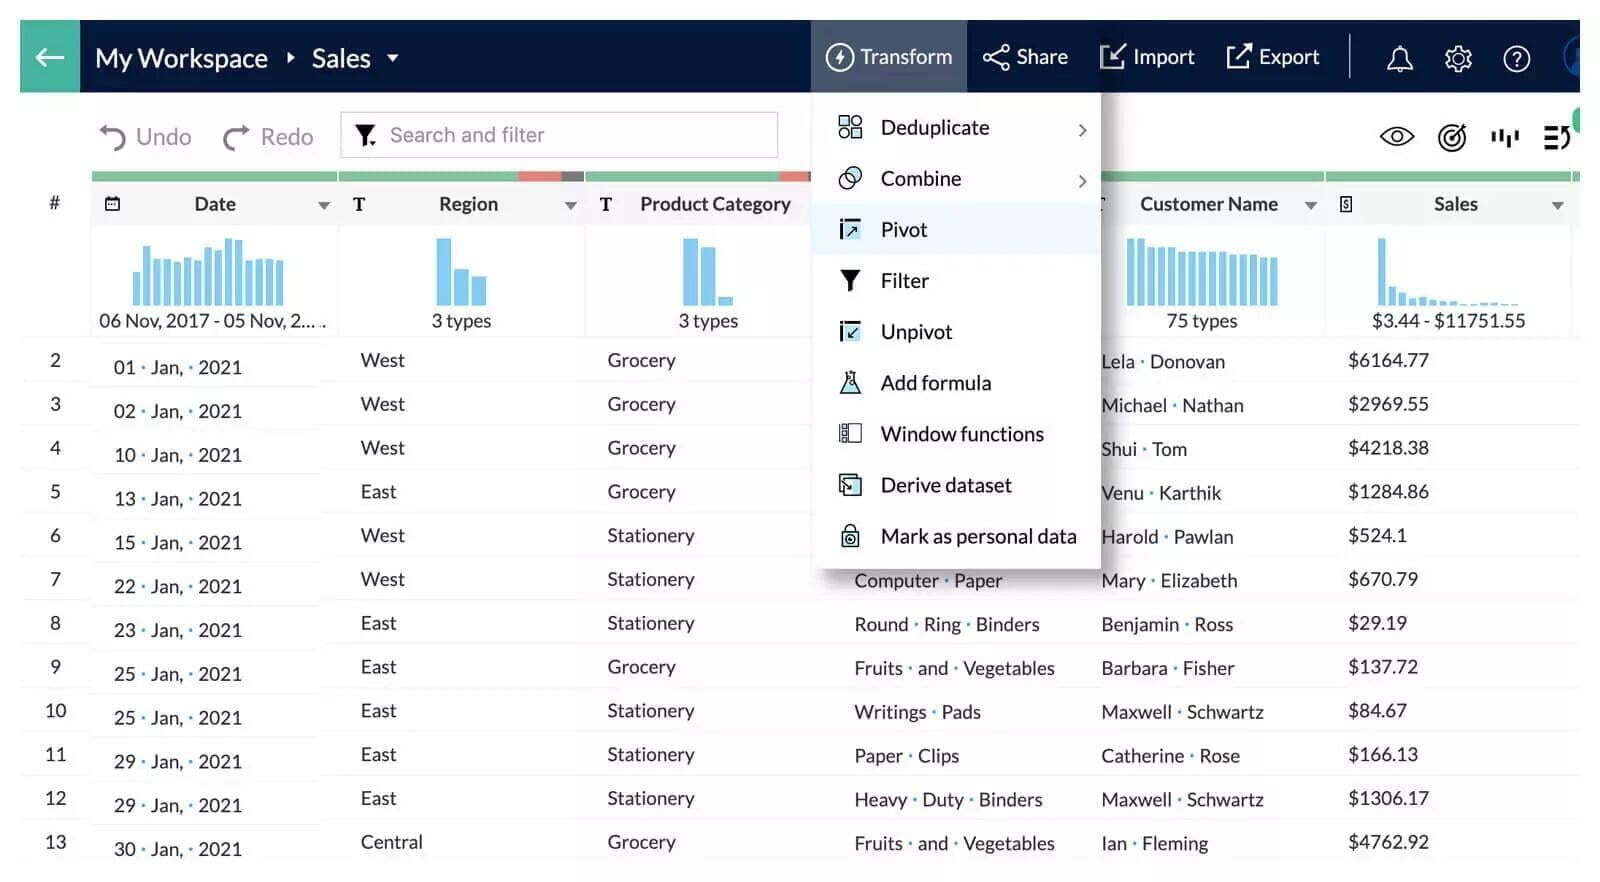Expand Combine submenu chevron
This screenshot has width=1600, height=882.
point(1082,181)
